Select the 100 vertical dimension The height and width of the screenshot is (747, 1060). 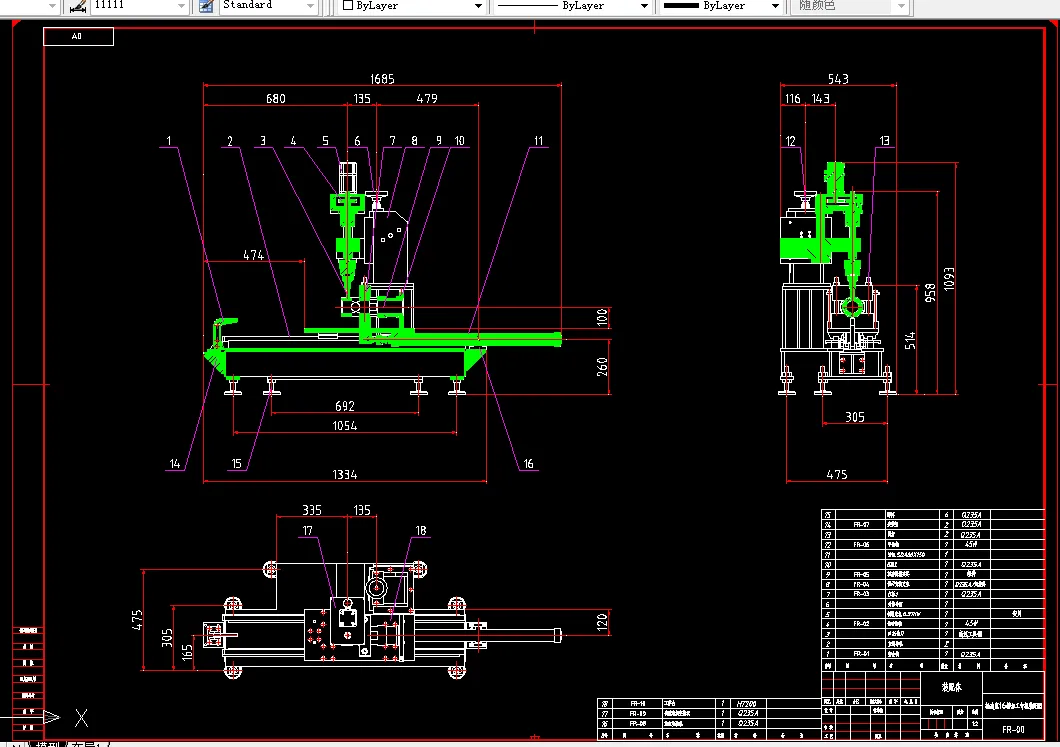pos(602,318)
